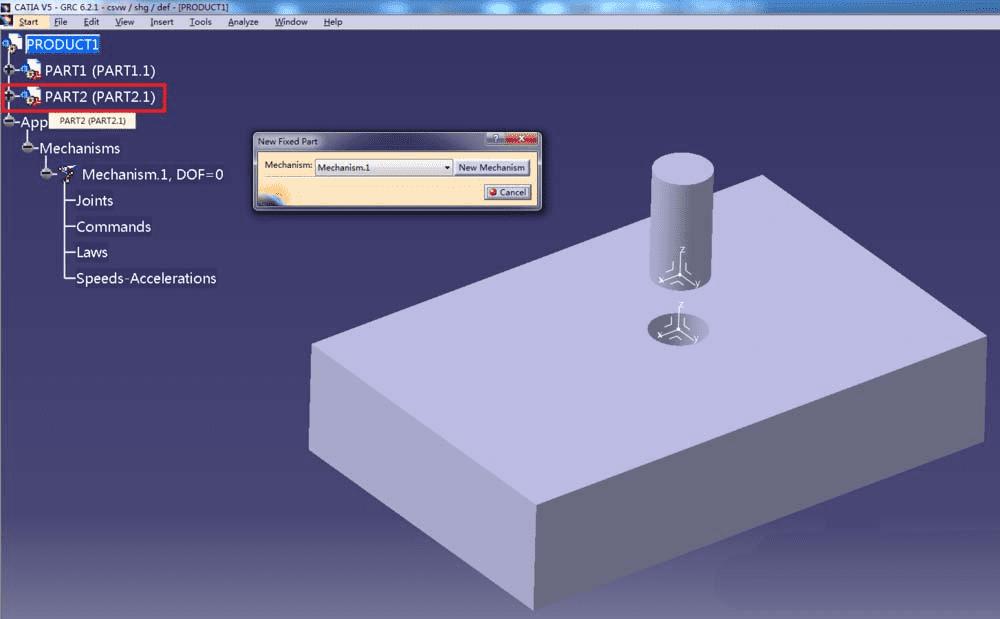Open the Analyze menu
Viewport: 1000px width, 619px height.
tap(243, 22)
